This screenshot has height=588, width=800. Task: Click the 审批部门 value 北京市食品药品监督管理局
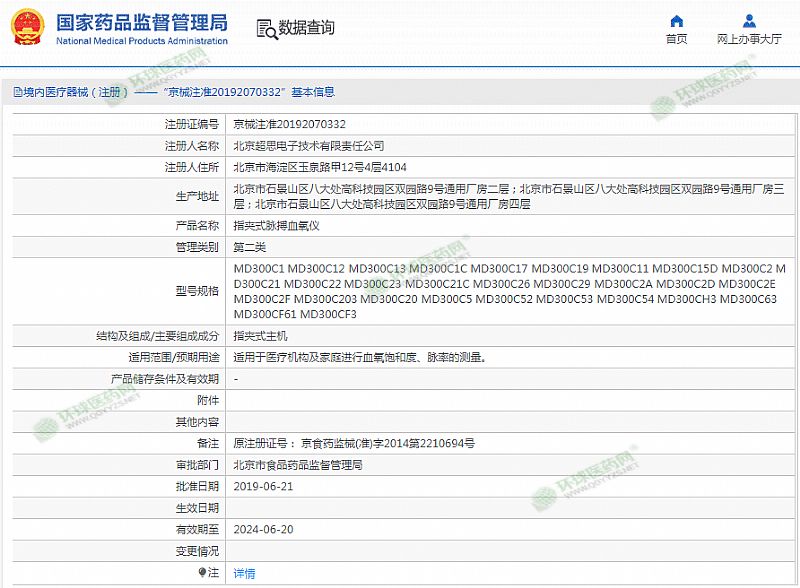click(297, 465)
